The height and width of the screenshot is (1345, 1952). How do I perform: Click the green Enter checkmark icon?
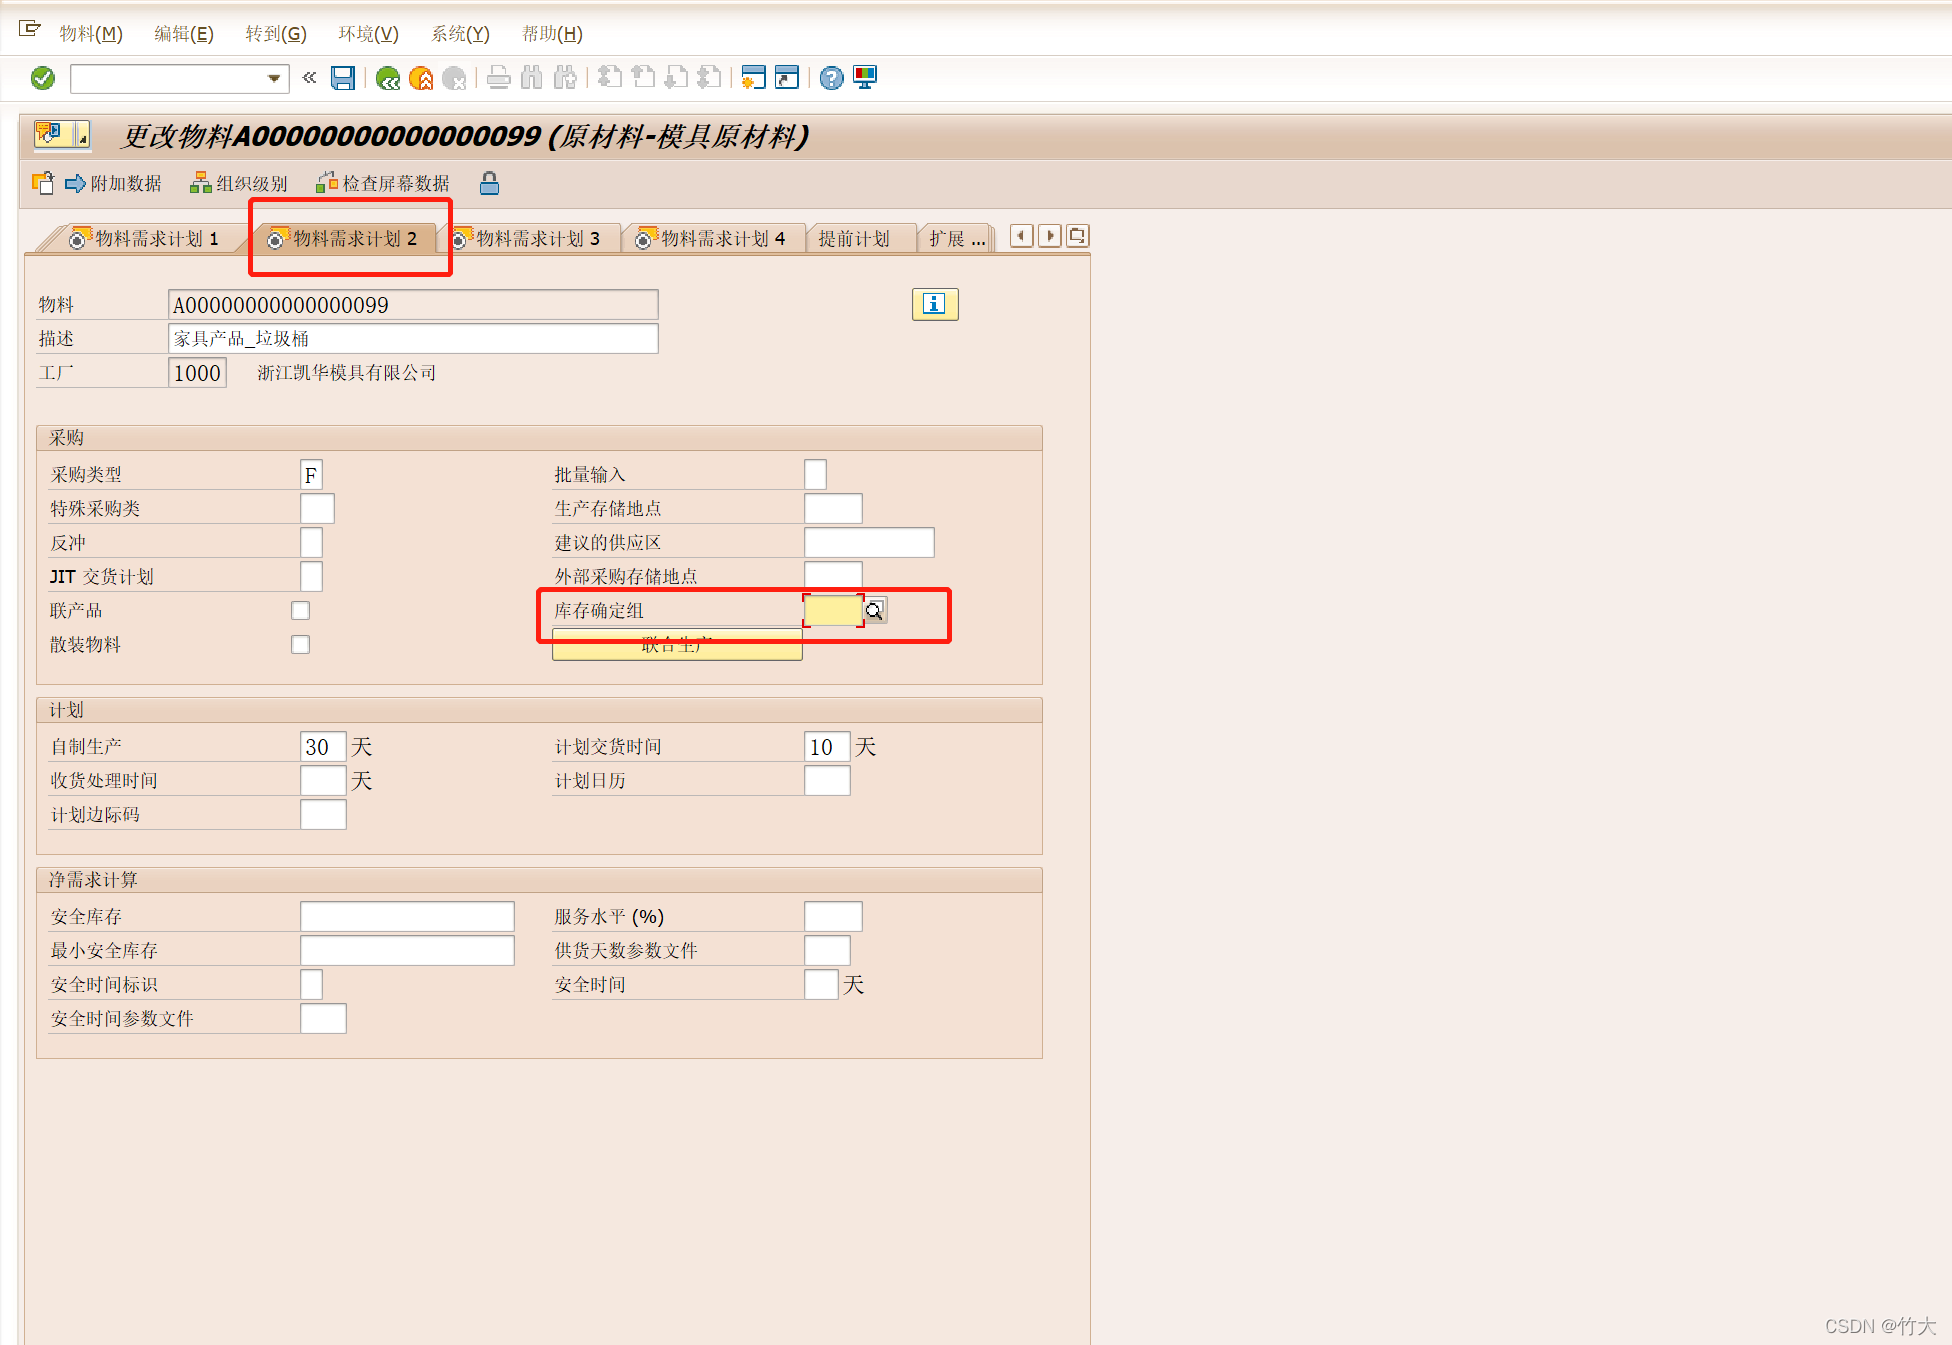43,78
